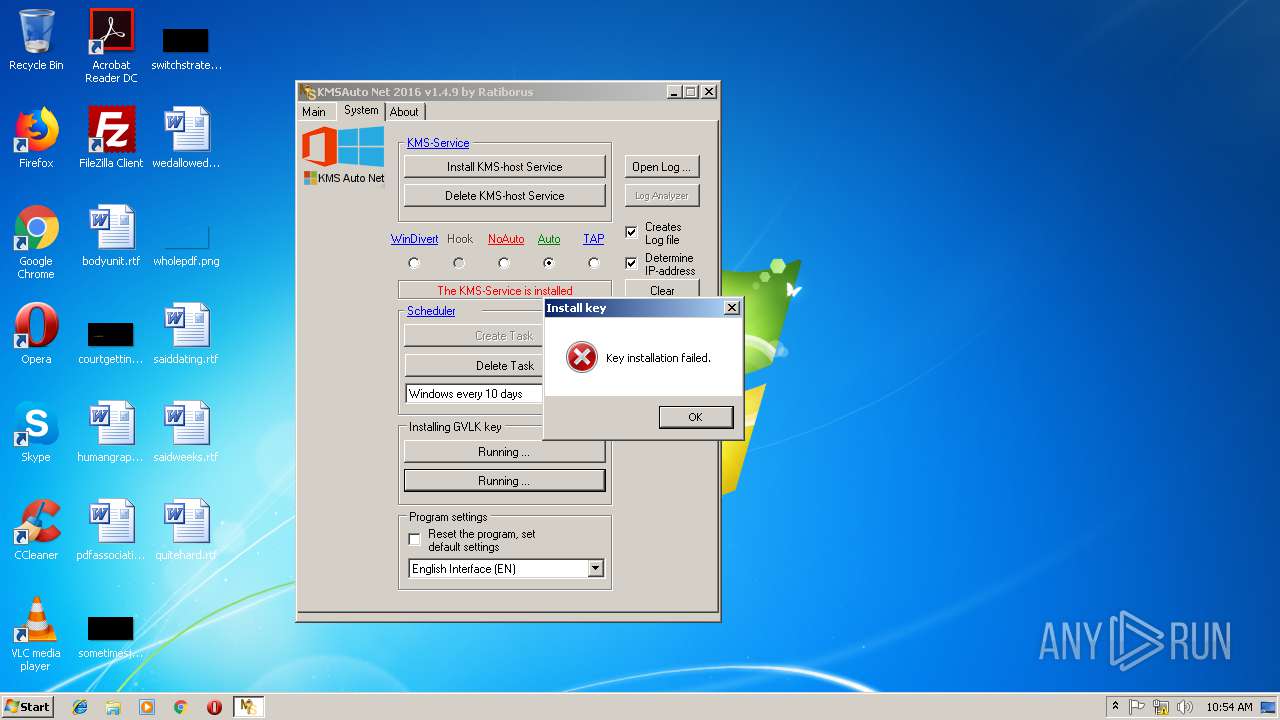Open saidweeks.rtf document
Screen dimensions: 1280x720
coord(186,432)
